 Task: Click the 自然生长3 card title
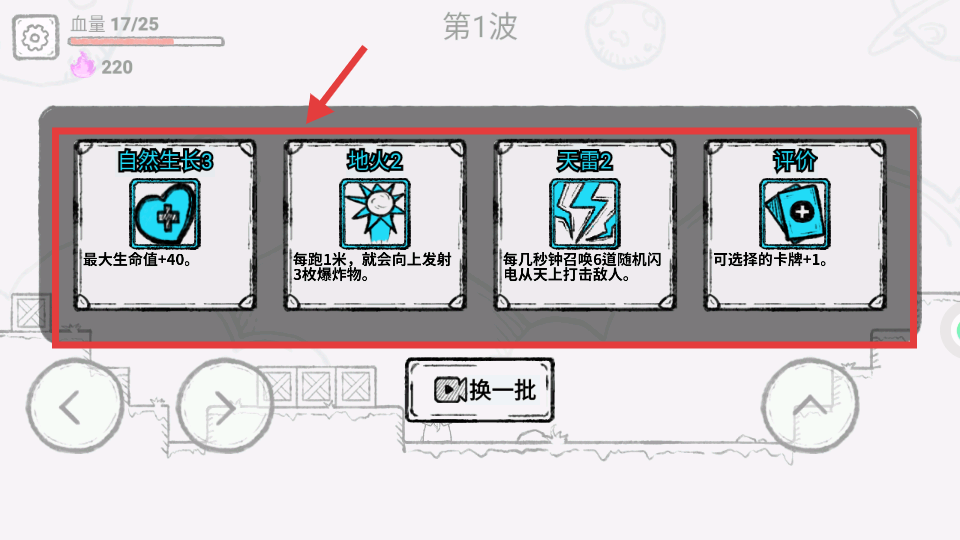coord(165,161)
